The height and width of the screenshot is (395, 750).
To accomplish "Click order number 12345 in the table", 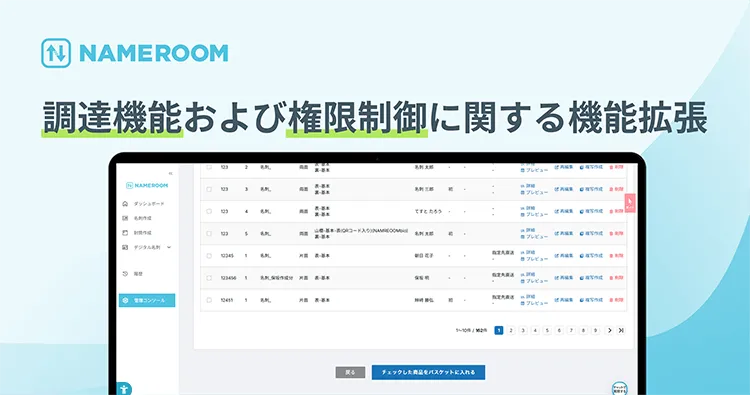I will (x=227, y=256).
